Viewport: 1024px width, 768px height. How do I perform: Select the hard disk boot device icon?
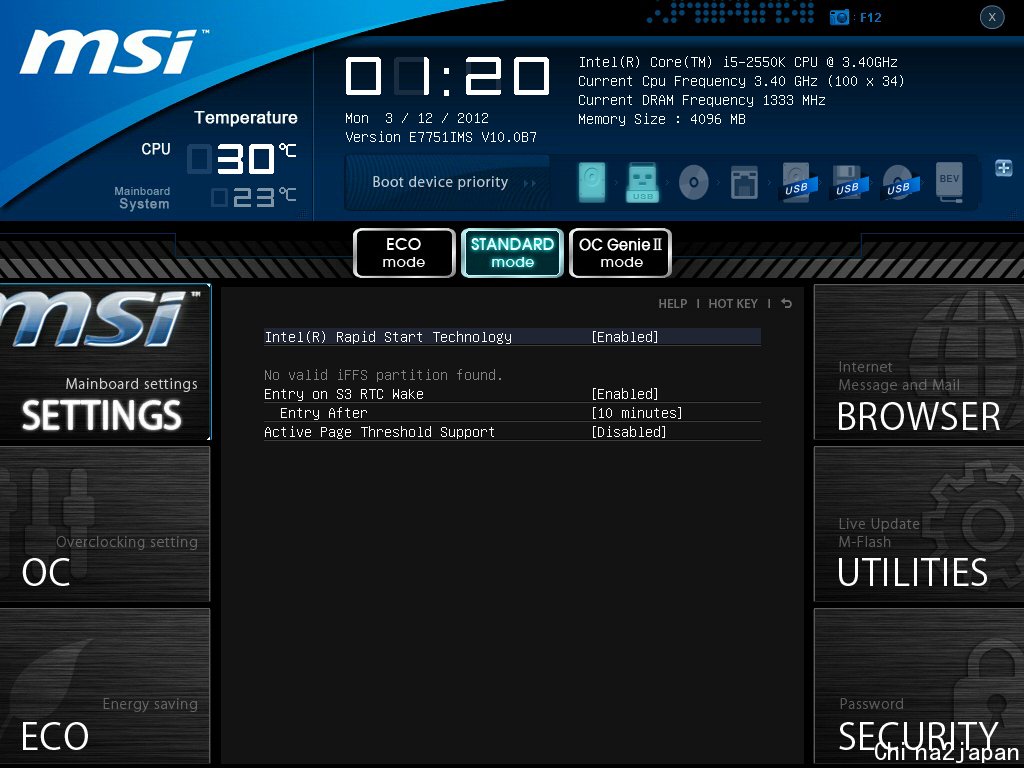point(592,182)
